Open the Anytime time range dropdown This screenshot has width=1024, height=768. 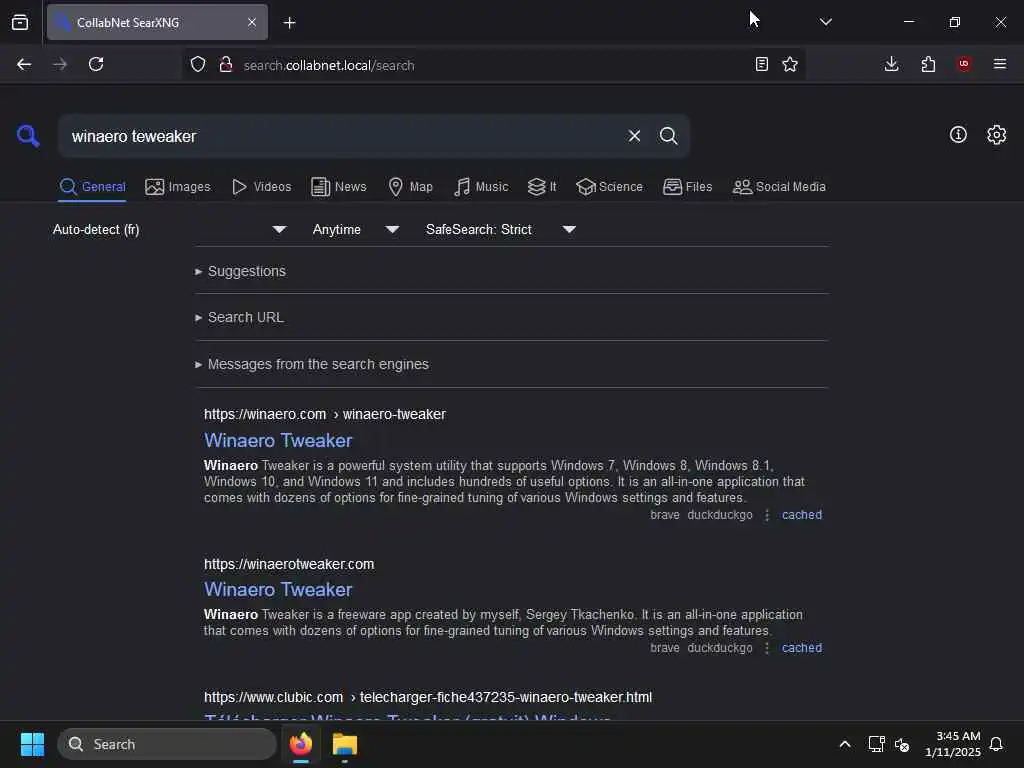click(x=355, y=229)
